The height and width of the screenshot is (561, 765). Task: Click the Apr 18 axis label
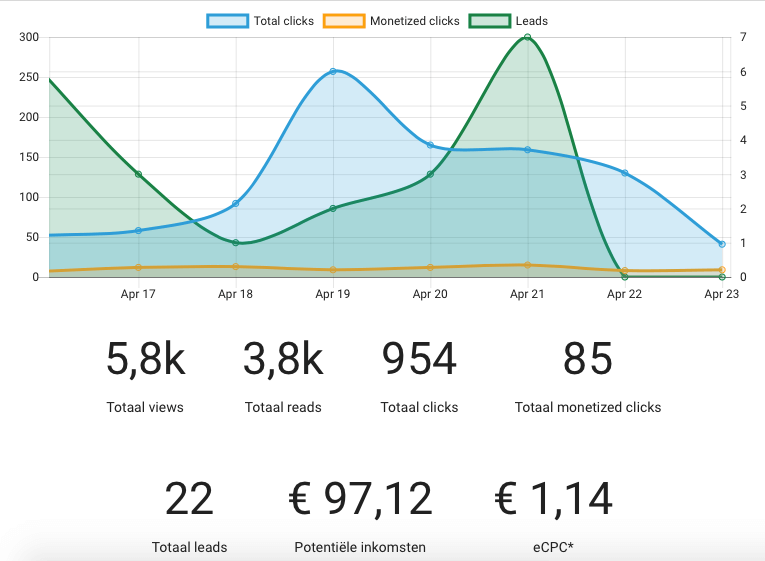click(235, 294)
